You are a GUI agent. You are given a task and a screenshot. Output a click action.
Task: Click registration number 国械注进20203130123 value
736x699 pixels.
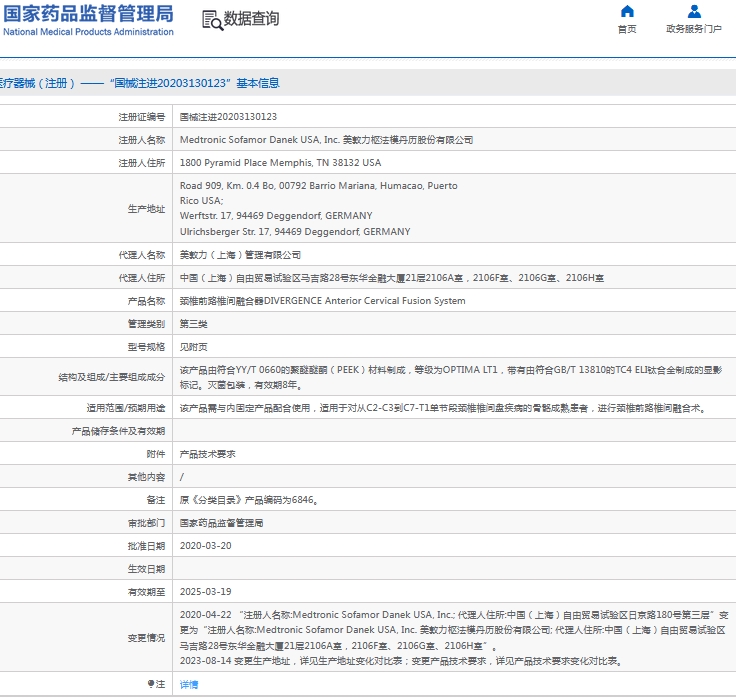coord(228,117)
